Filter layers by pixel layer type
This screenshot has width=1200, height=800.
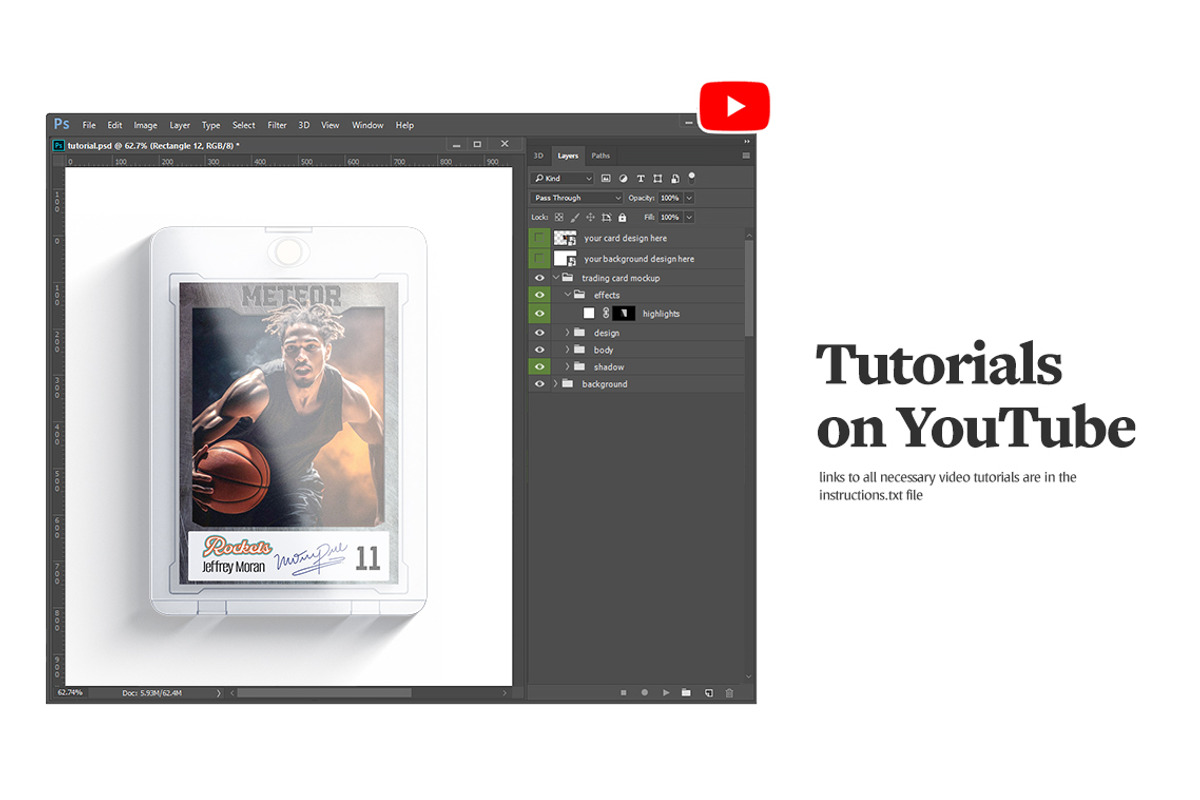606,178
